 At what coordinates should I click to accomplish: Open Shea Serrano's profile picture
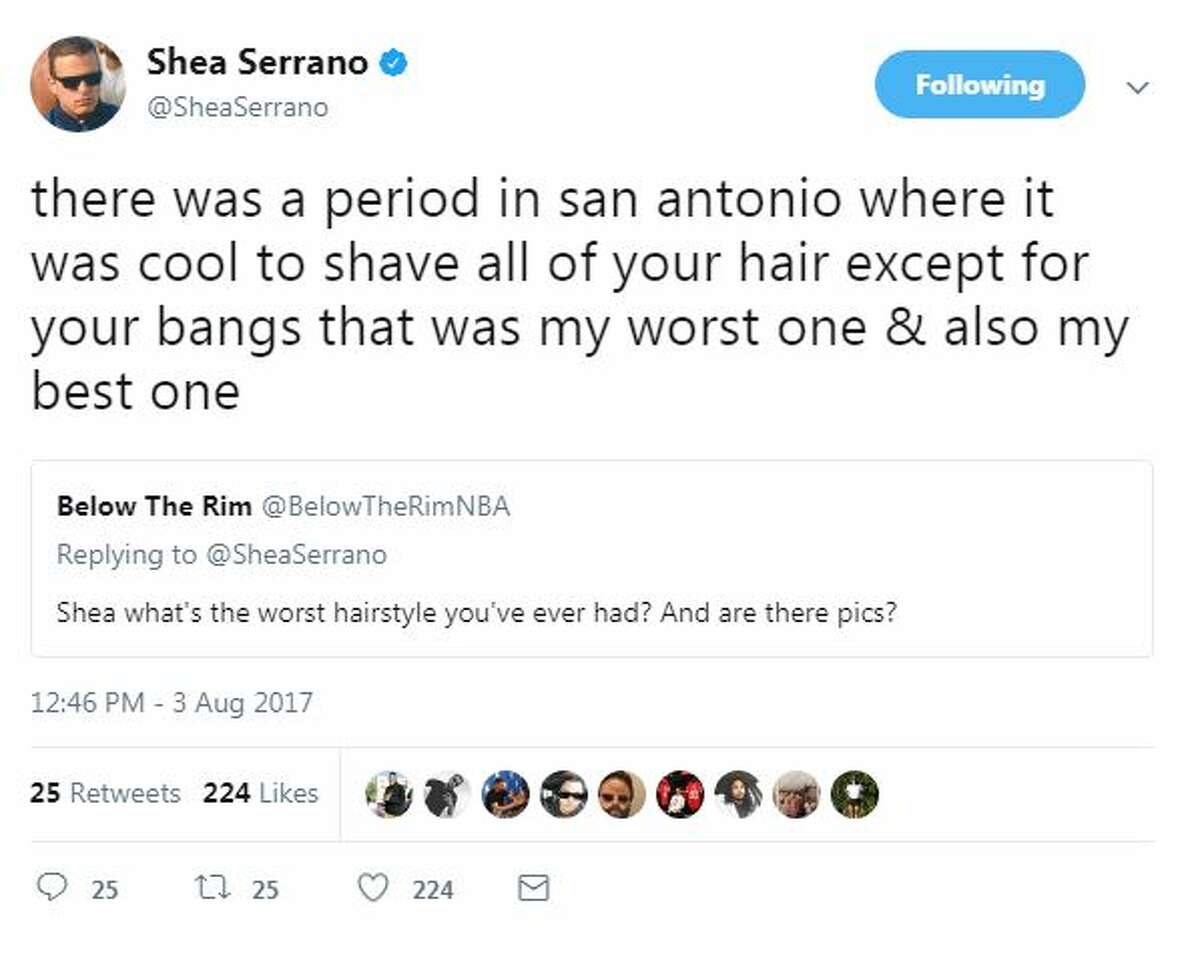(x=78, y=83)
